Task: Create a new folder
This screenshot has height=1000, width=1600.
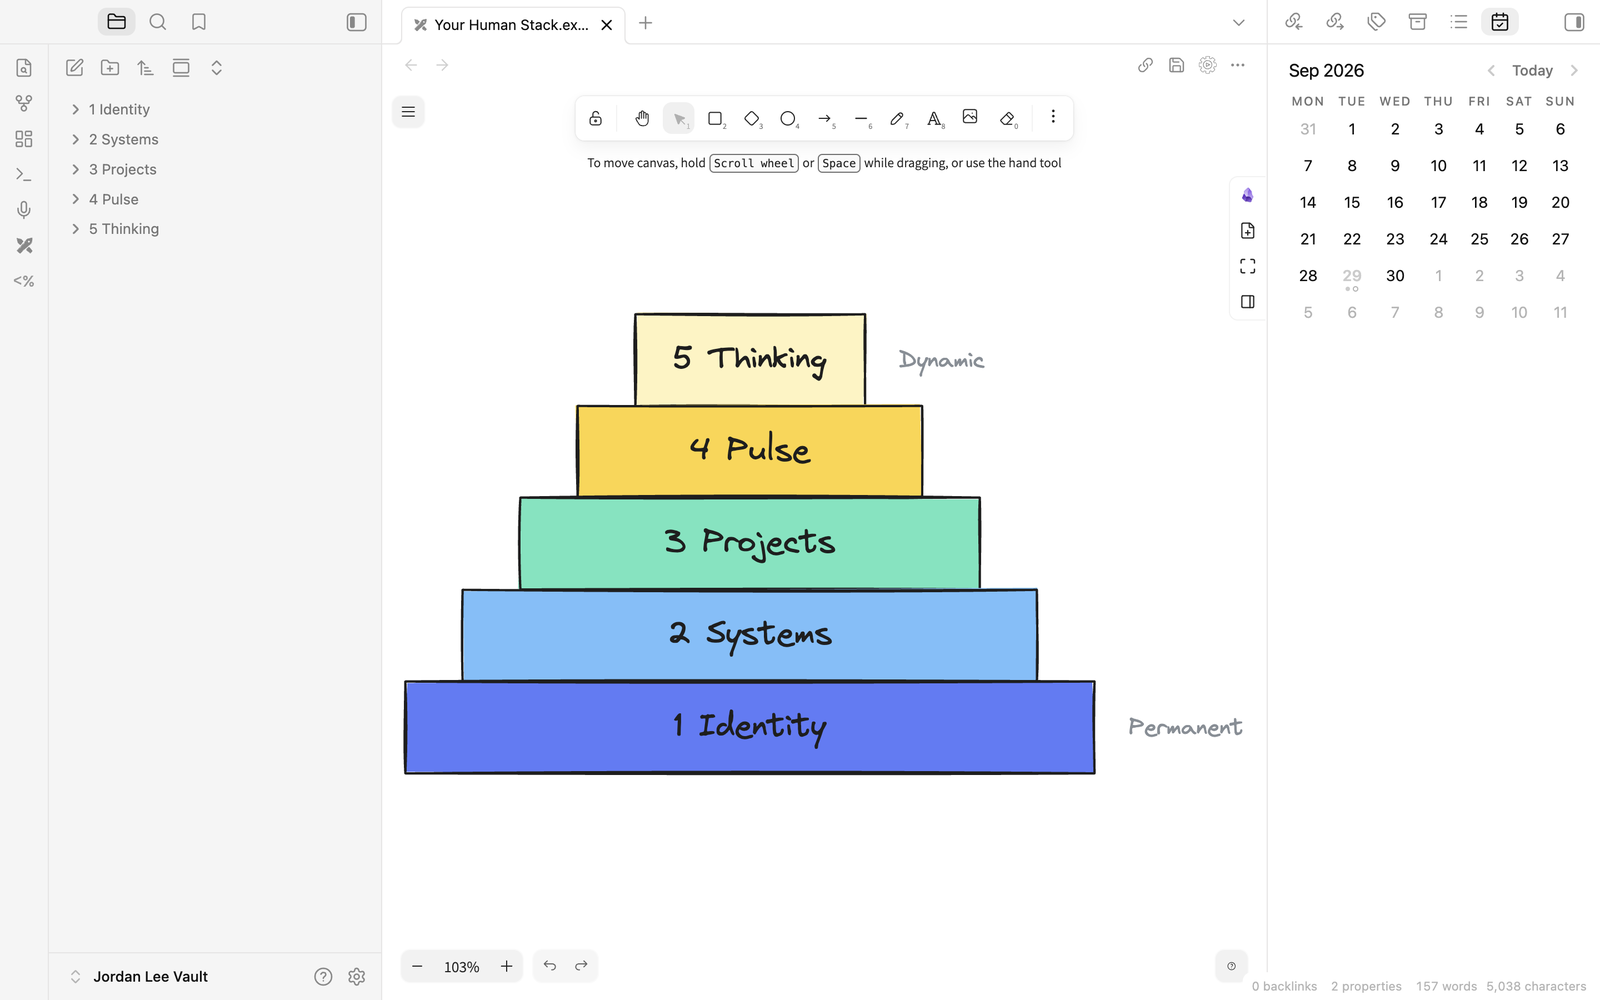Action: pos(110,68)
